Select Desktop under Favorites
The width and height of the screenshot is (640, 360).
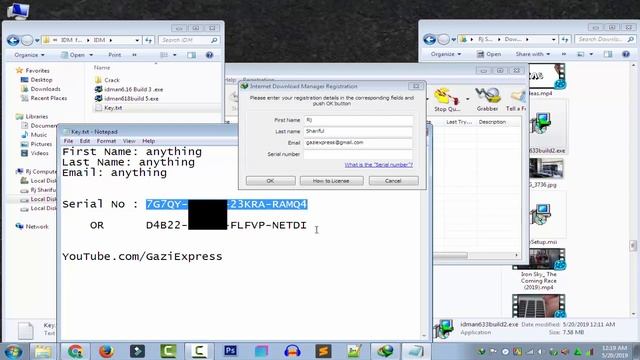point(37,80)
